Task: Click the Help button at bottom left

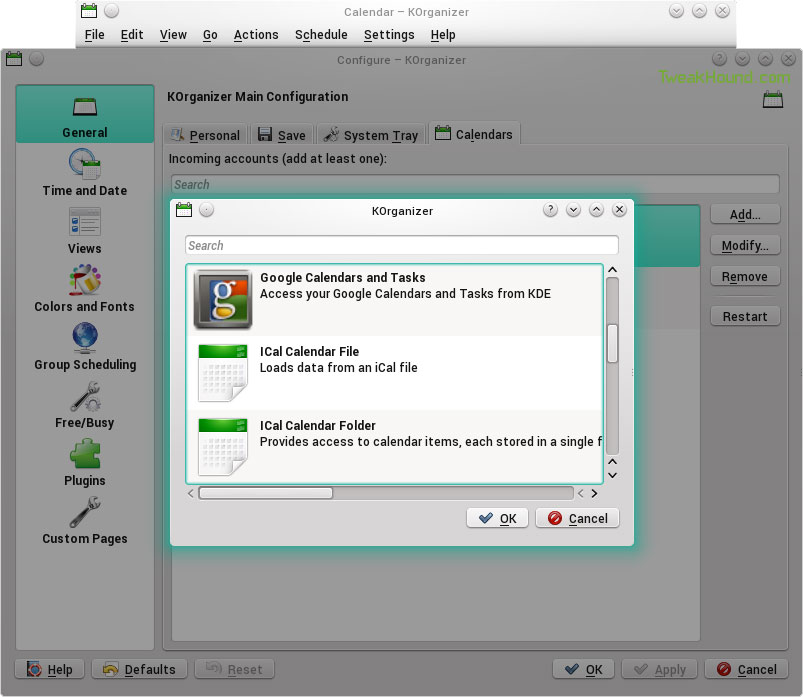Action: (50, 669)
